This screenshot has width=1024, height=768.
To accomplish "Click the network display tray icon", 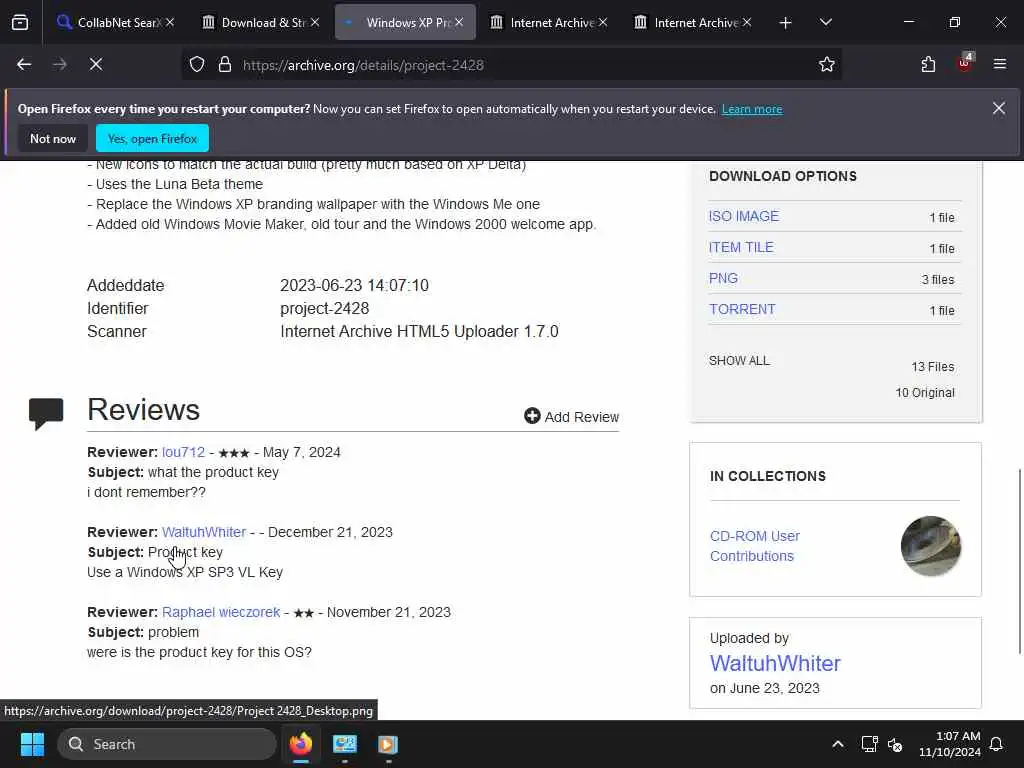I will pyautogui.click(x=869, y=744).
